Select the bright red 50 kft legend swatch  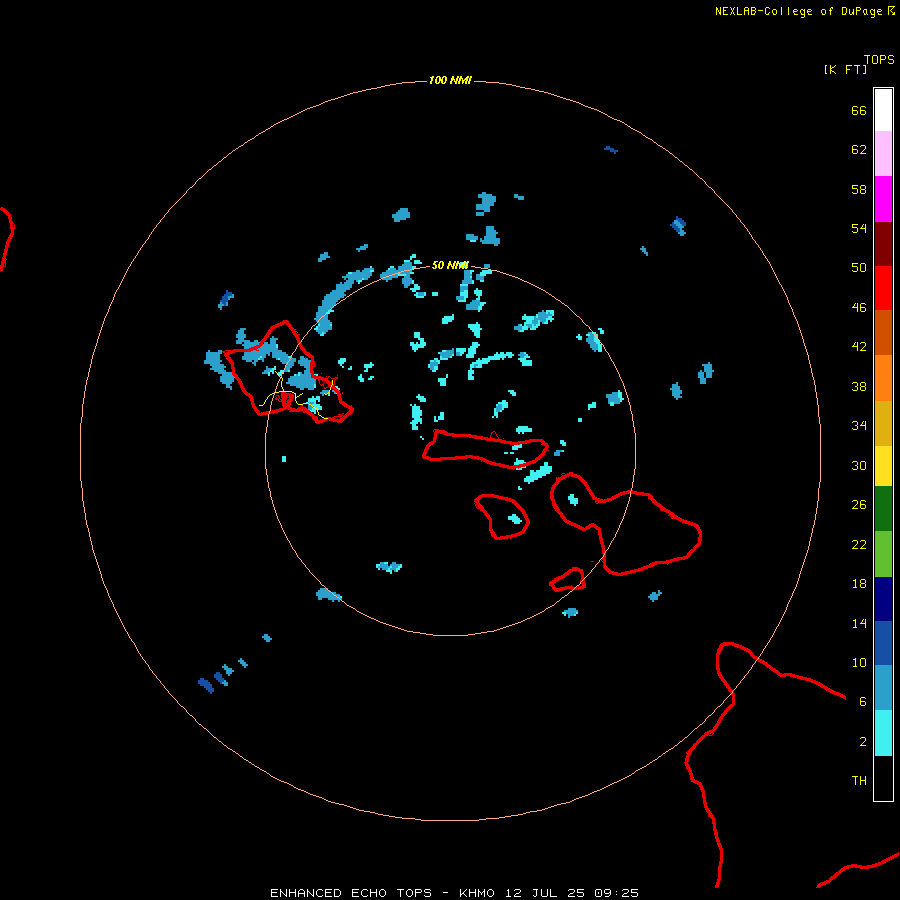point(883,288)
